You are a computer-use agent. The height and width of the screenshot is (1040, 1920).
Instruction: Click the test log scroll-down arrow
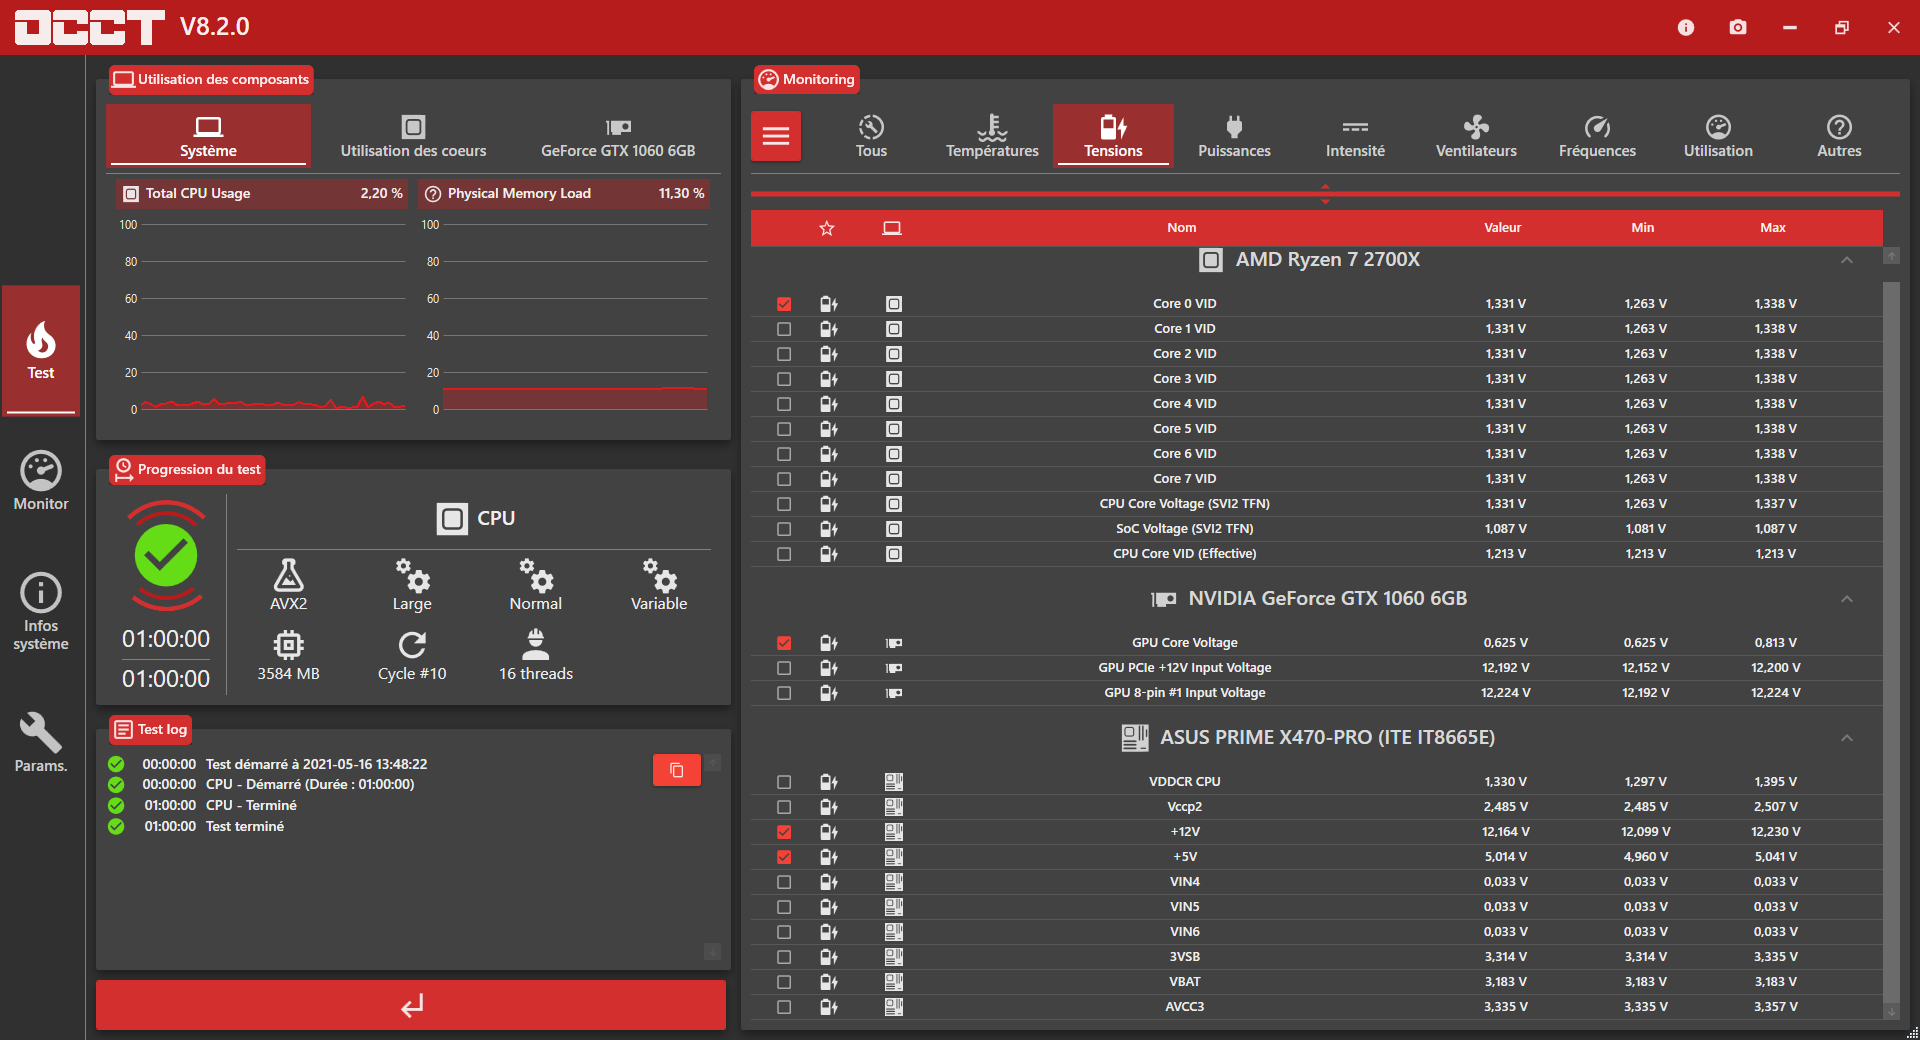pyautogui.click(x=712, y=951)
